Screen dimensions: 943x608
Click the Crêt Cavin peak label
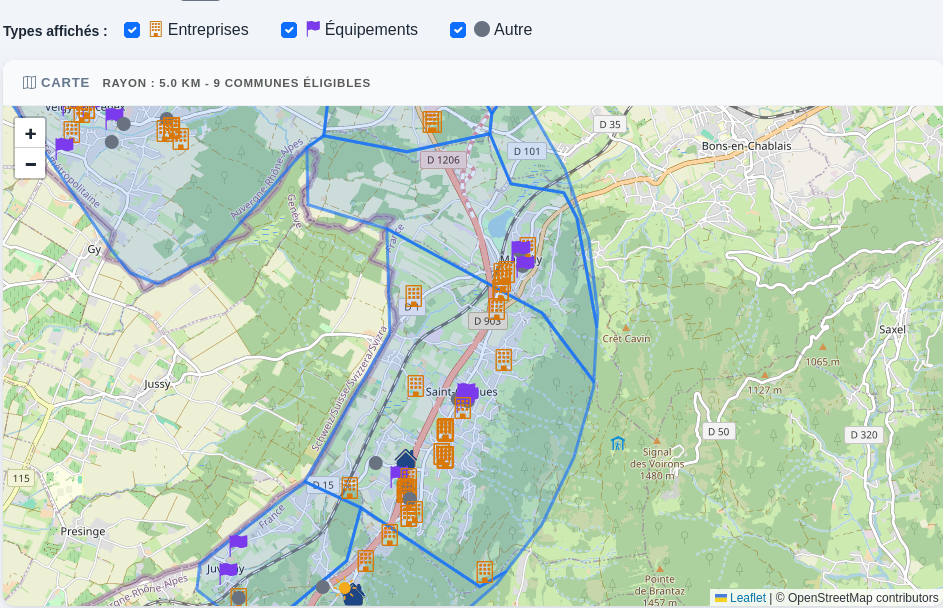click(626, 339)
